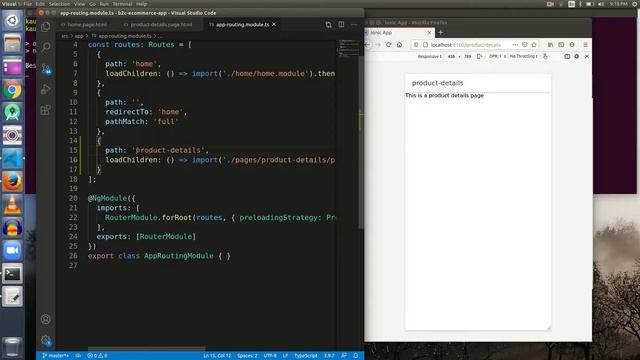
Task: Reload the page in Firefox
Action: pyautogui.click(x=389, y=45)
